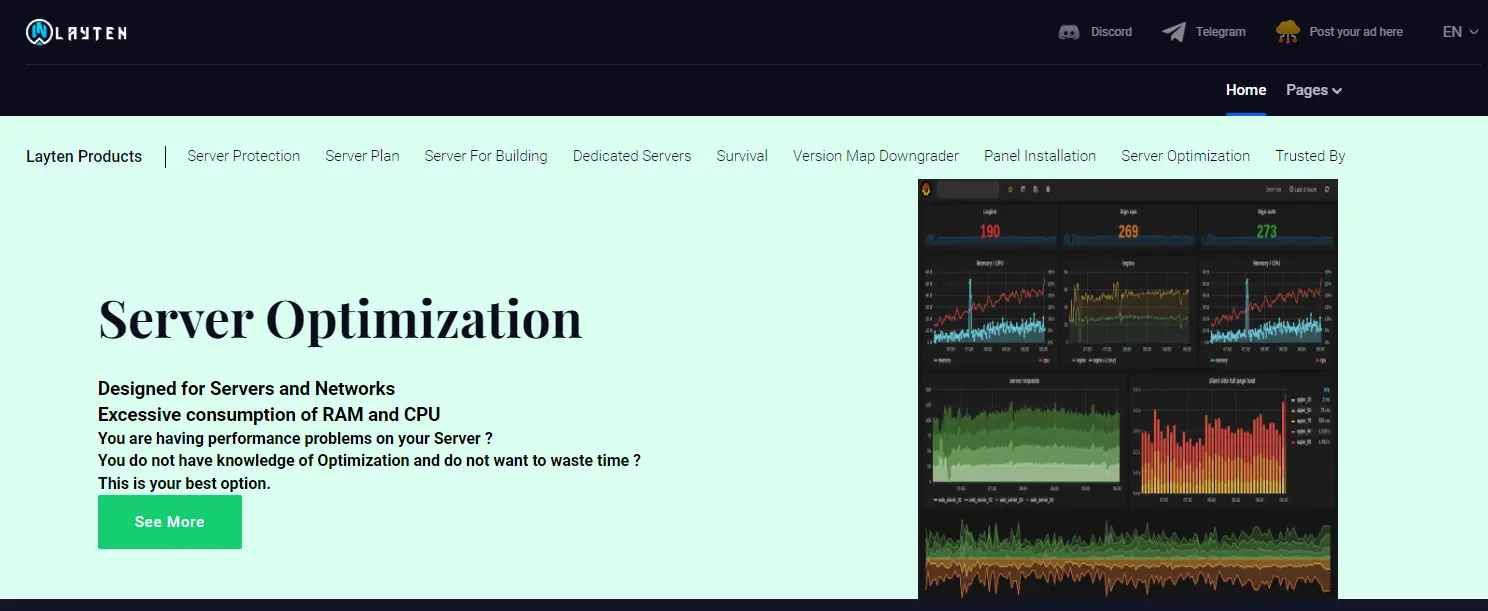Click 'This is your best option.' text

tap(184, 484)
